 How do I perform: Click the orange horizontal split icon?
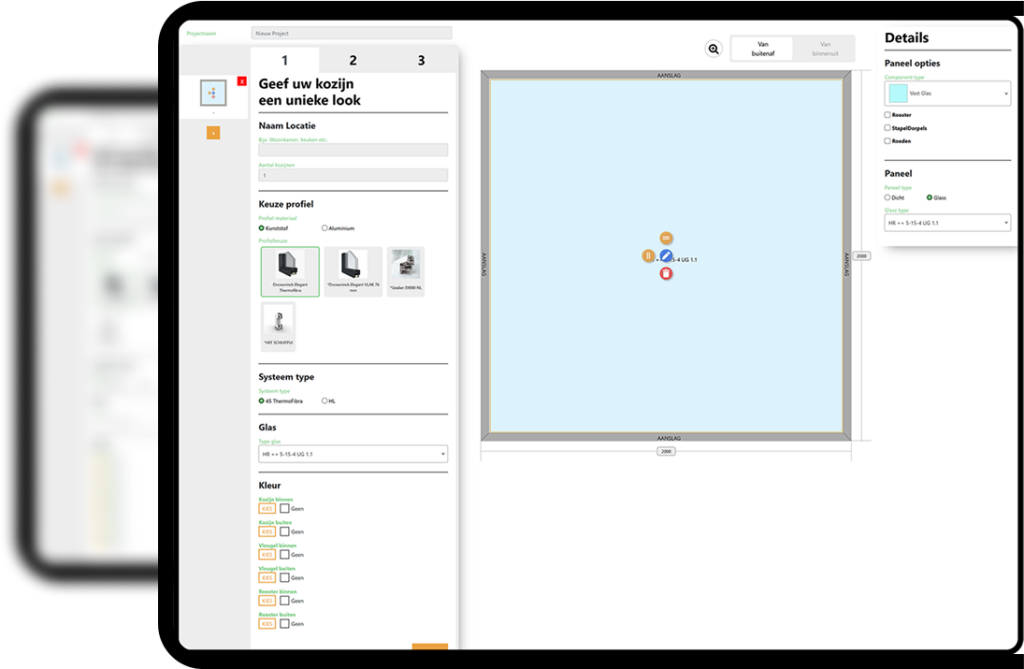[x=666, y=239]
